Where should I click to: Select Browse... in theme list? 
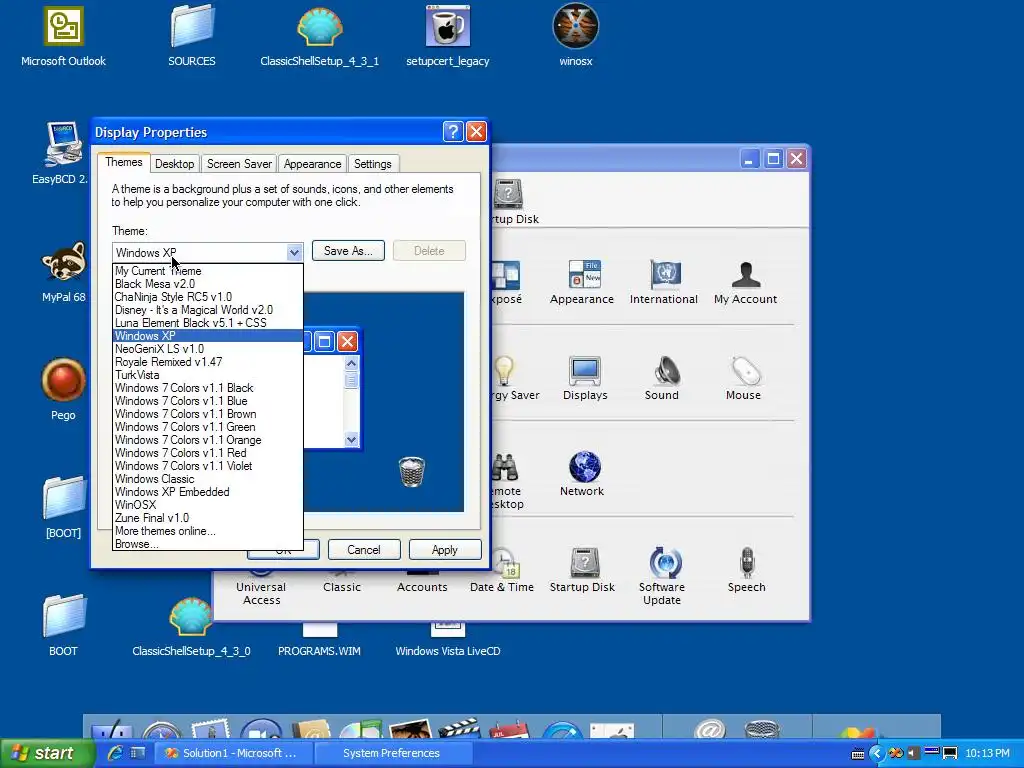(208, 544)
